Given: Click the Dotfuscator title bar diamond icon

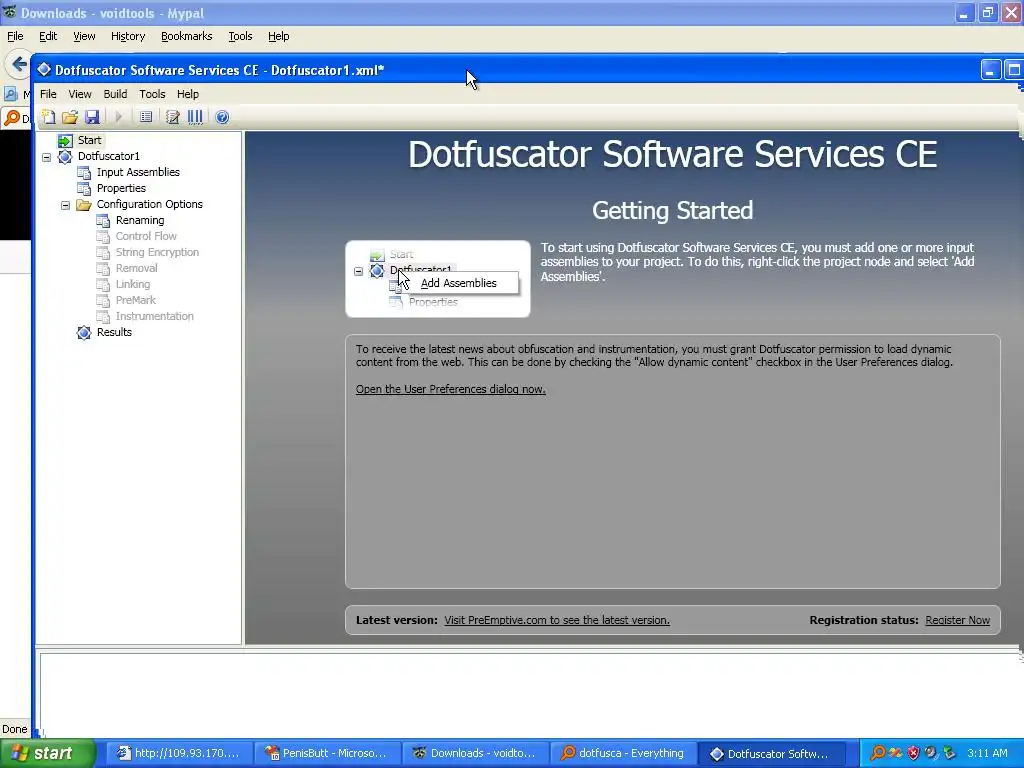Looking at the screenshot, I should pyautogui.click(x=44, y=69).
